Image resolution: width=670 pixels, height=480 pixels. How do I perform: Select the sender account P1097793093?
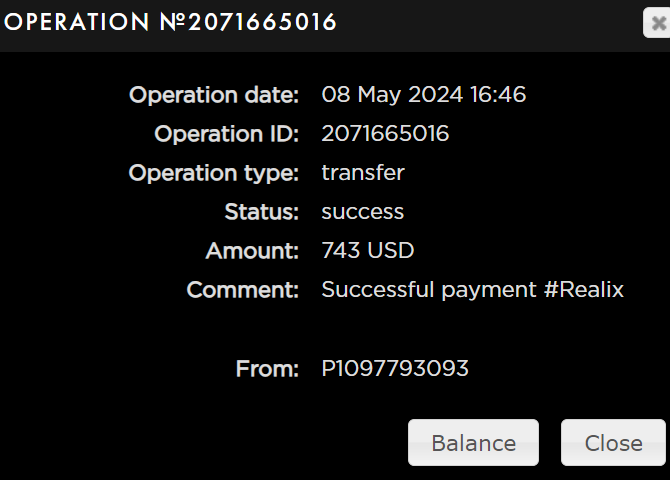394,369
